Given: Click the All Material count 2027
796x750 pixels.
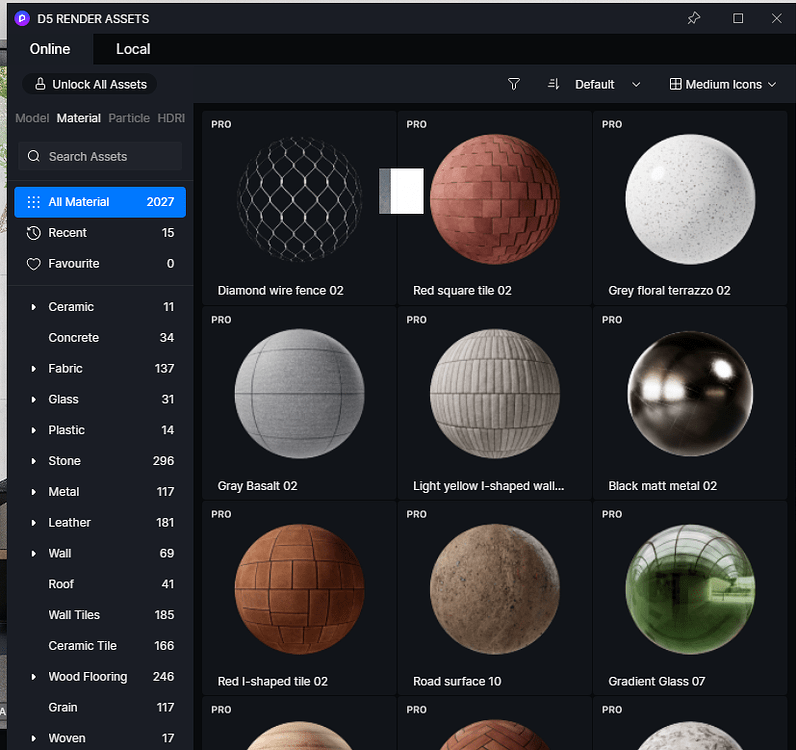Looking at the screenshot, I should click(x=160, y=202).
